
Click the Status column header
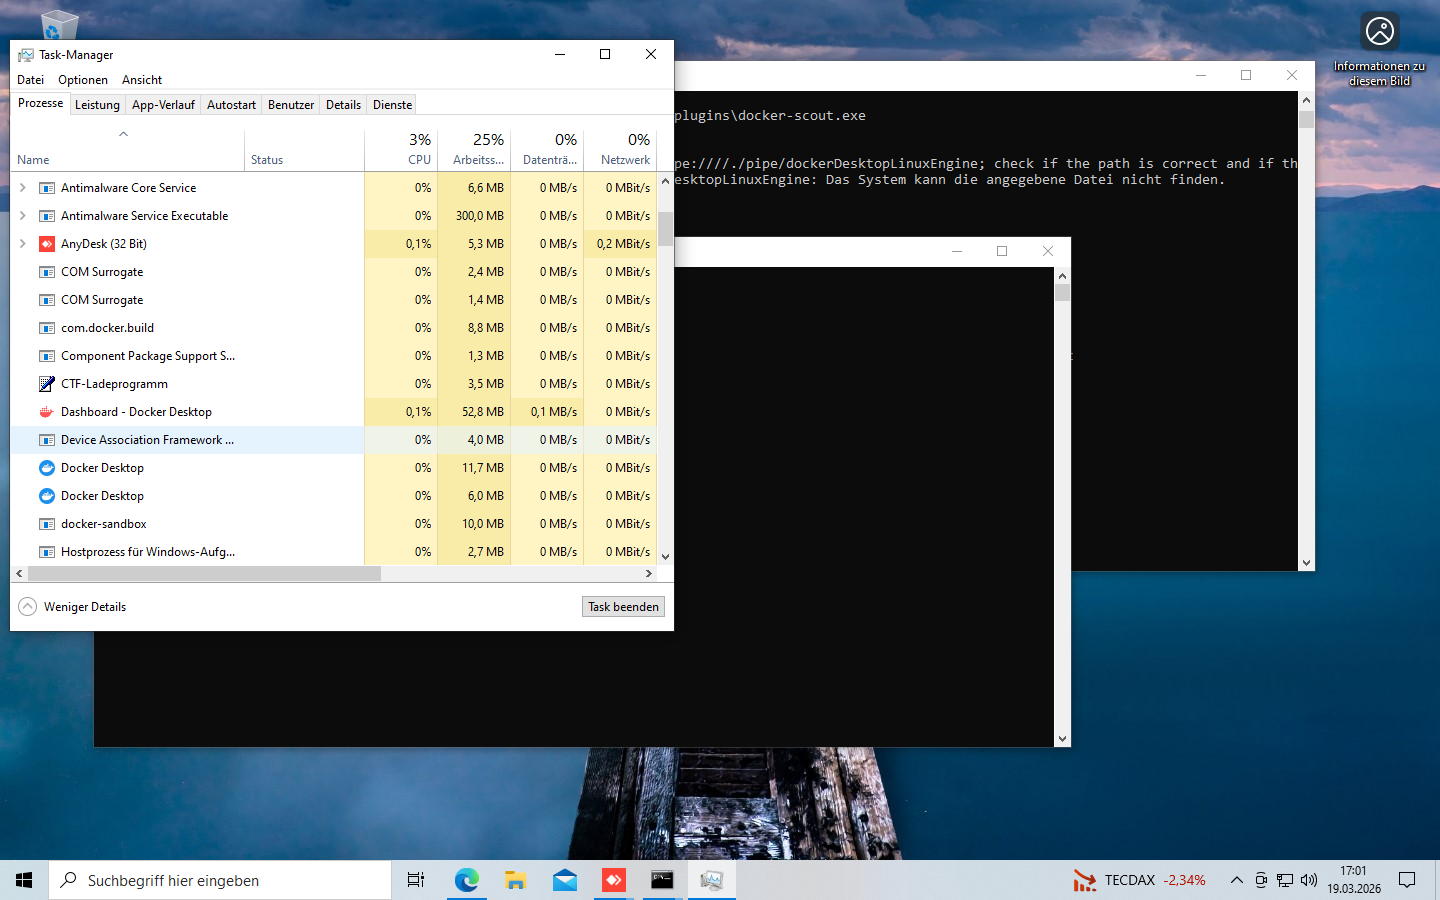[304, 150]
